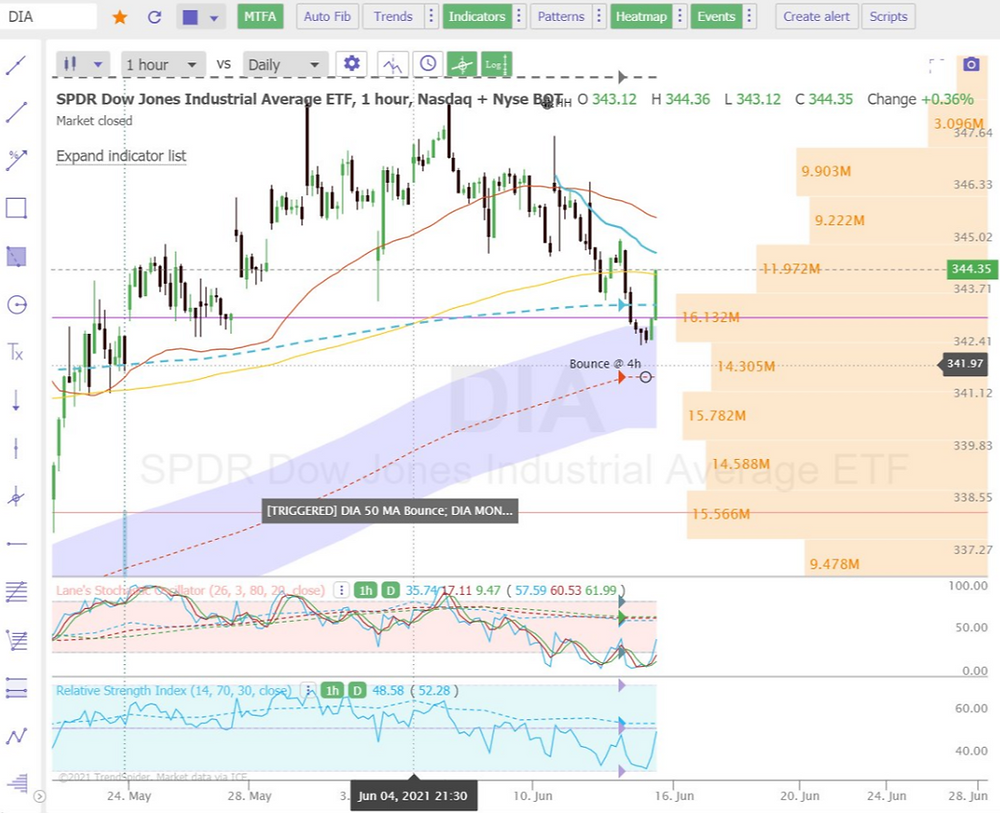Click the Create alert button
Screen dimensions: 1000x813
click(816, 17)
